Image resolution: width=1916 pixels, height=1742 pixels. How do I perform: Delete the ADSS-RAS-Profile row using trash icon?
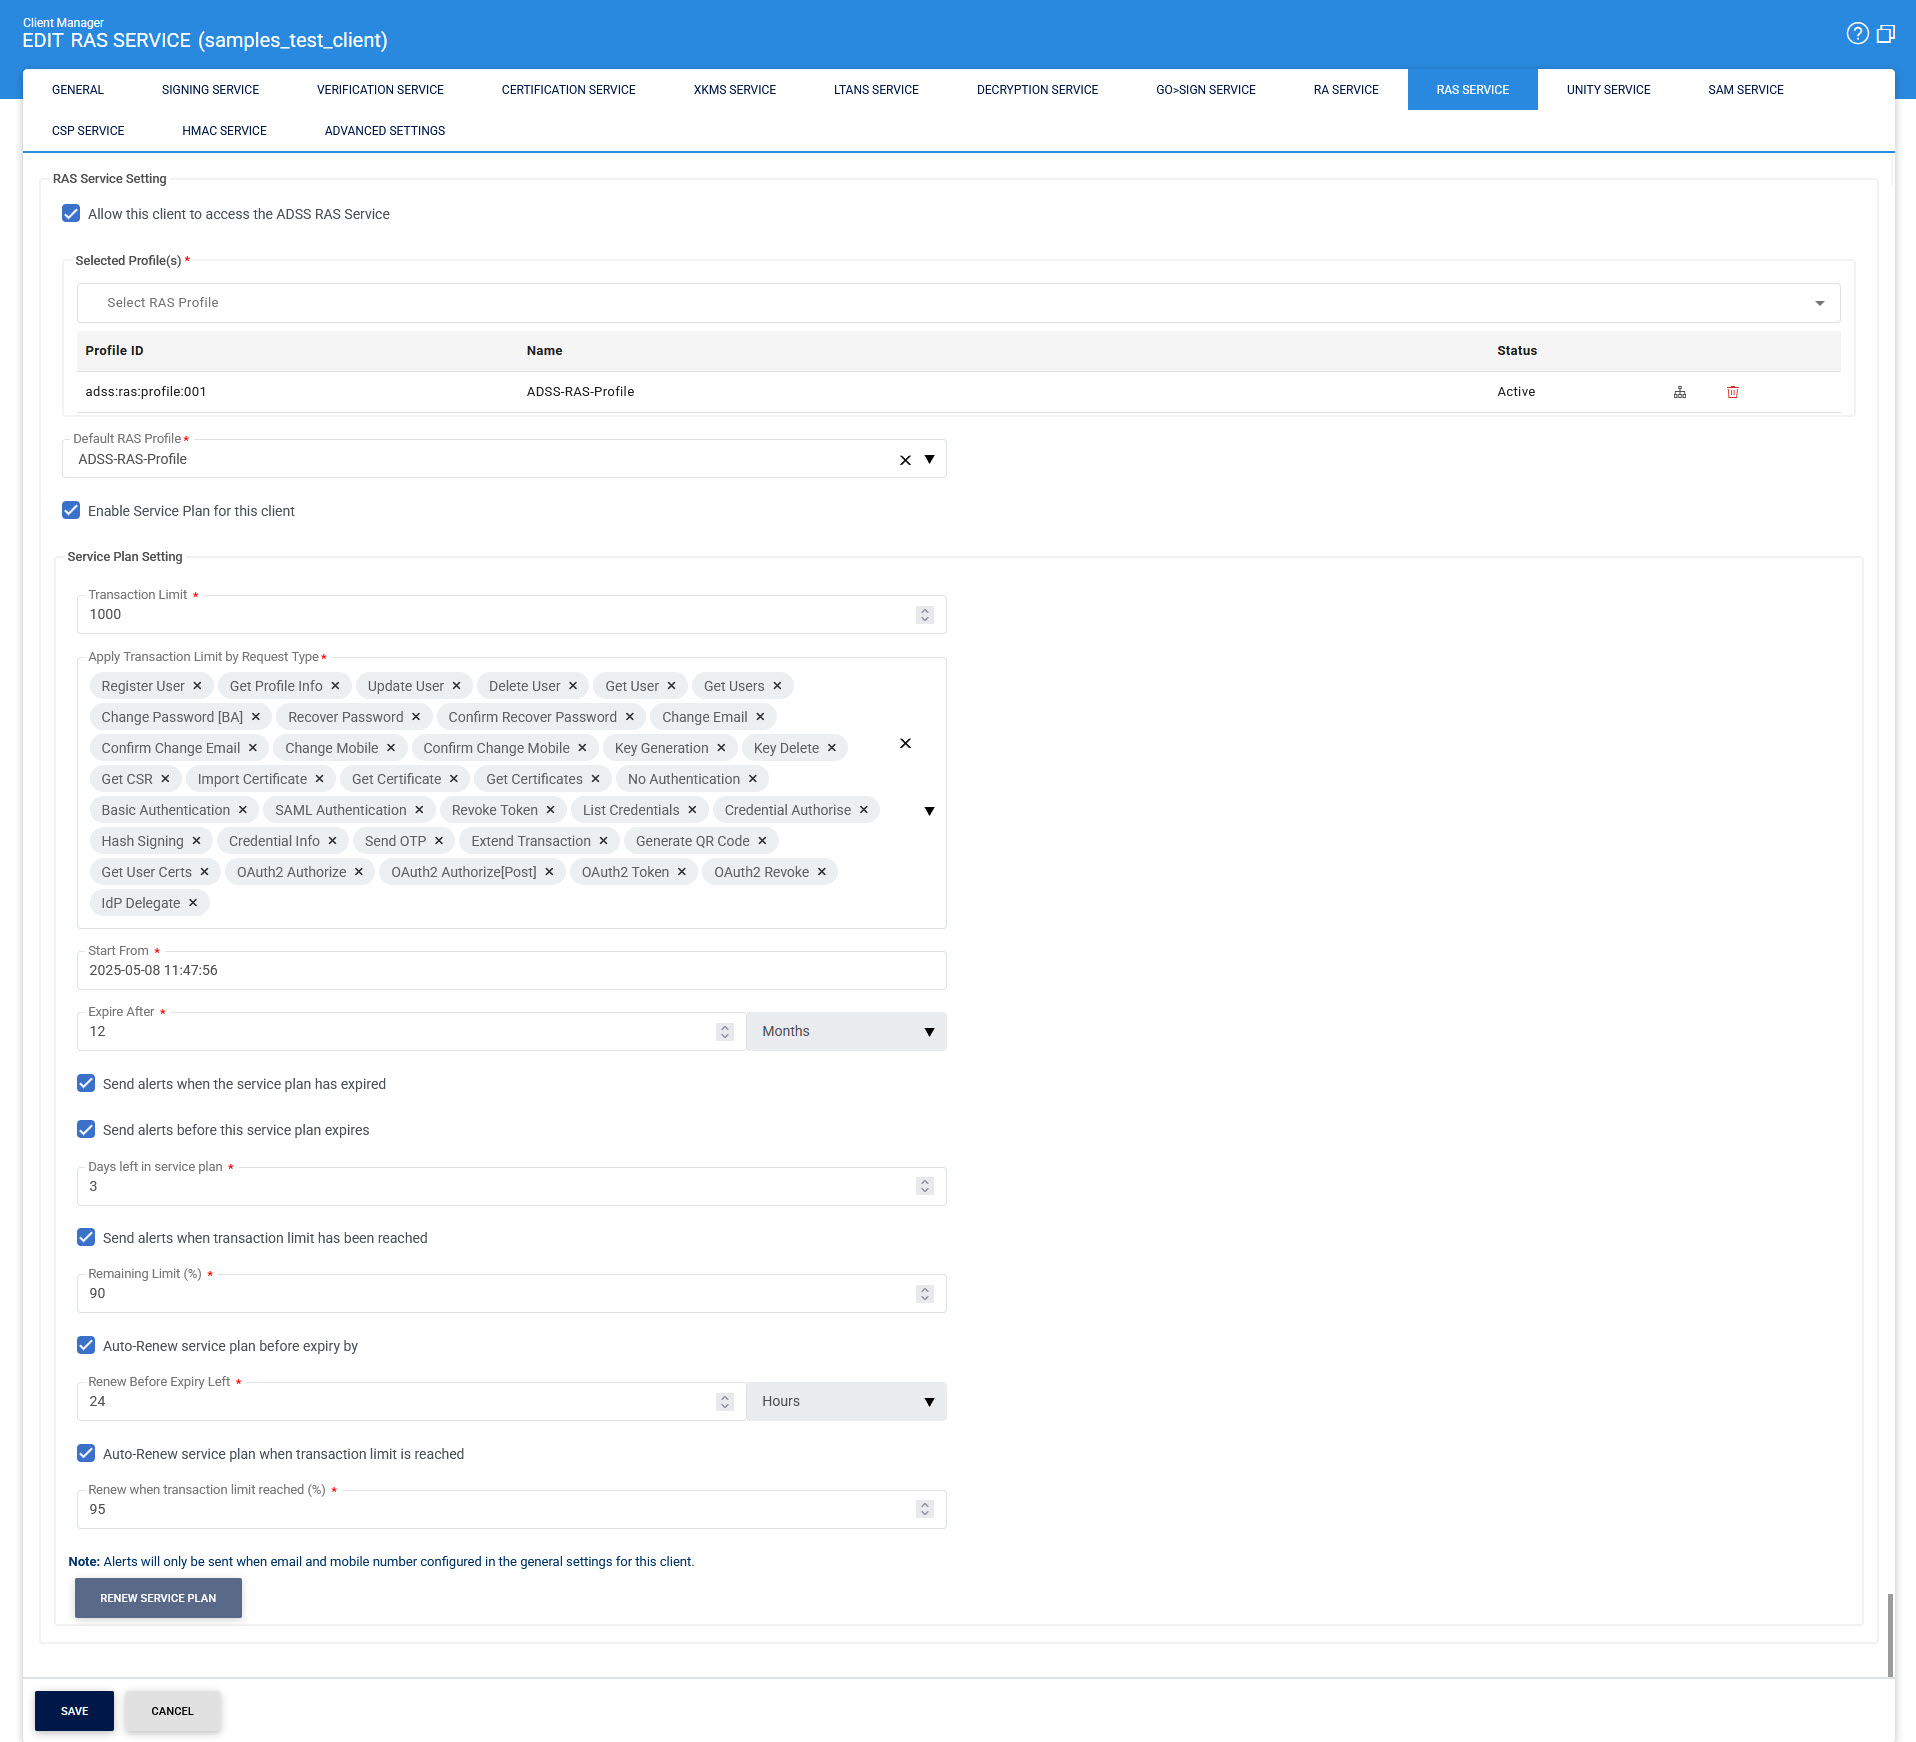(x=1732, y=392)
